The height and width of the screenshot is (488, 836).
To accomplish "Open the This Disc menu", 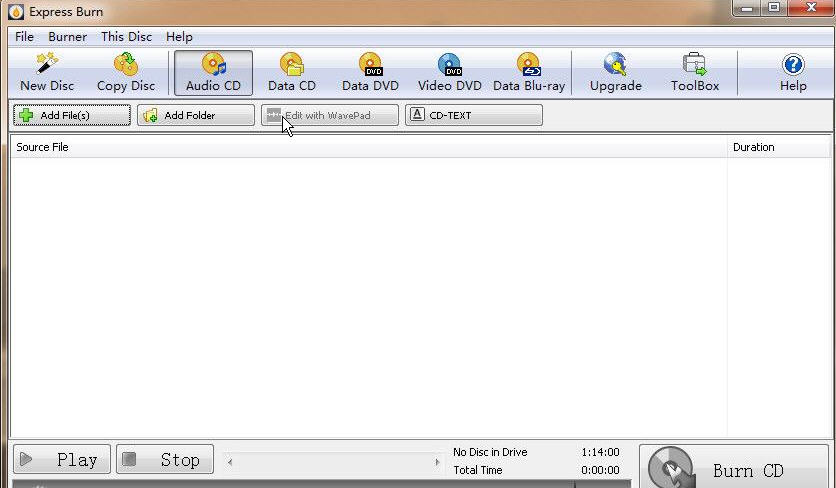I will pyautogui.click(x=126, y=37).
